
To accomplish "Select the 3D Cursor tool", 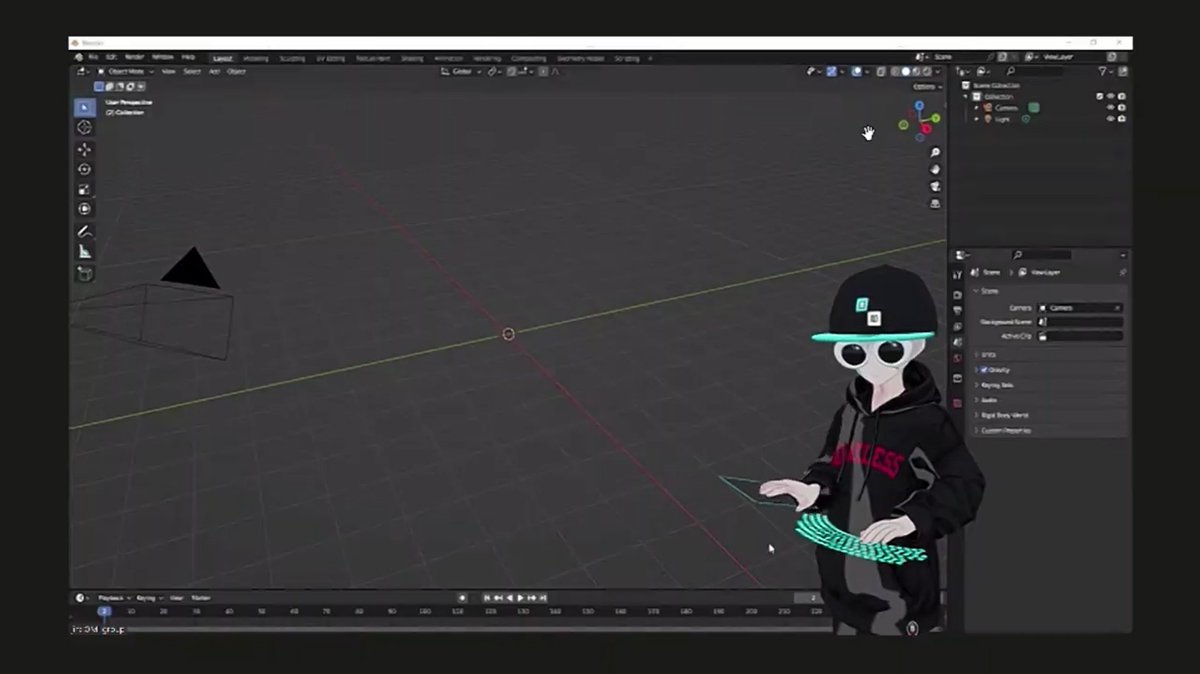I will [85, 128].
